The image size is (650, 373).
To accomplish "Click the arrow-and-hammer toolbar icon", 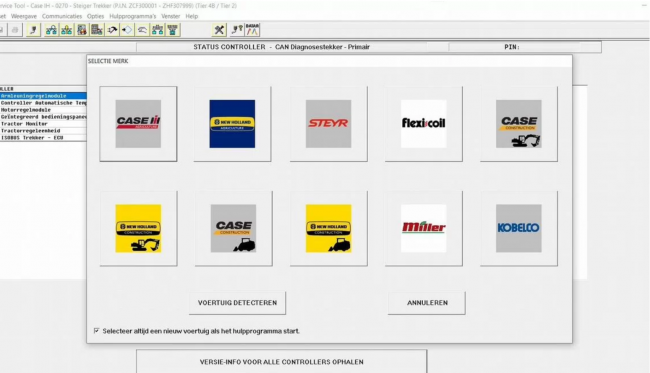I will 112,30.
